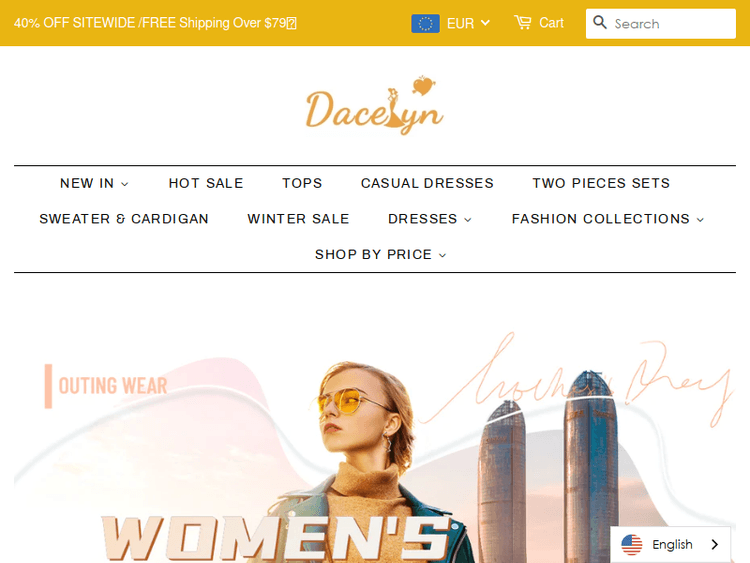Go to HOT SALE
The image size is (750, 563).
206,183
